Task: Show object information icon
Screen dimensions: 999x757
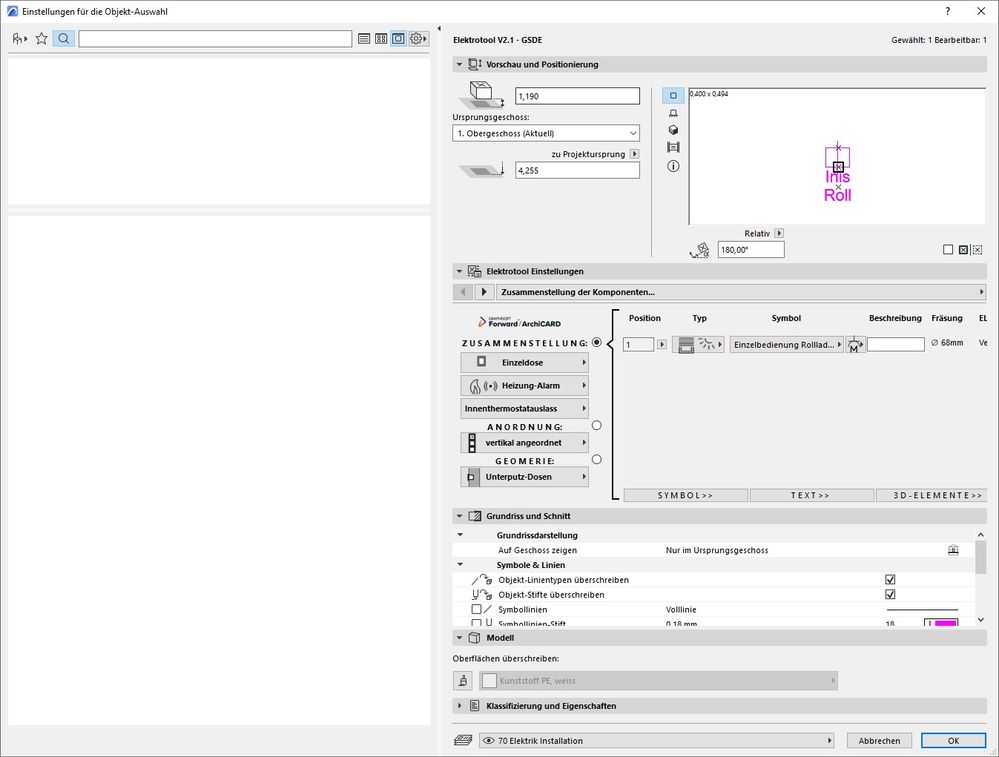Action: [x=673, y=166]
